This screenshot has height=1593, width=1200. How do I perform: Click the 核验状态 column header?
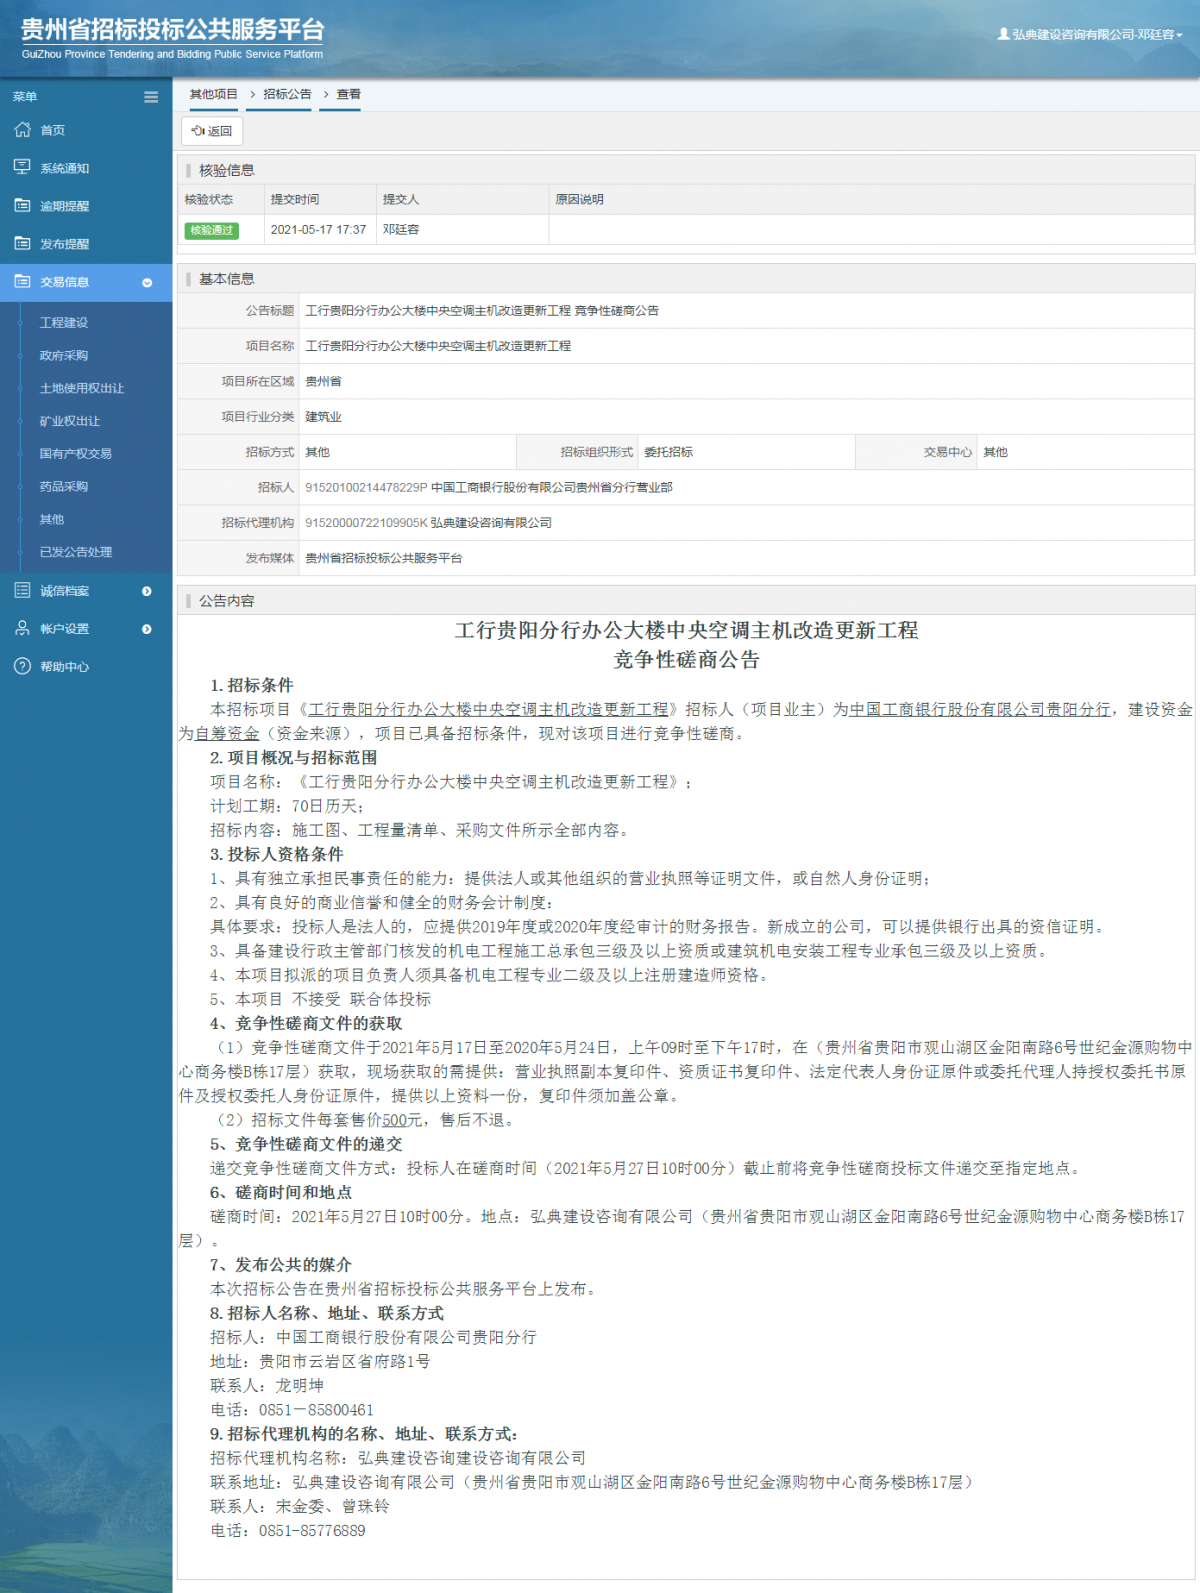pos(209,200)
